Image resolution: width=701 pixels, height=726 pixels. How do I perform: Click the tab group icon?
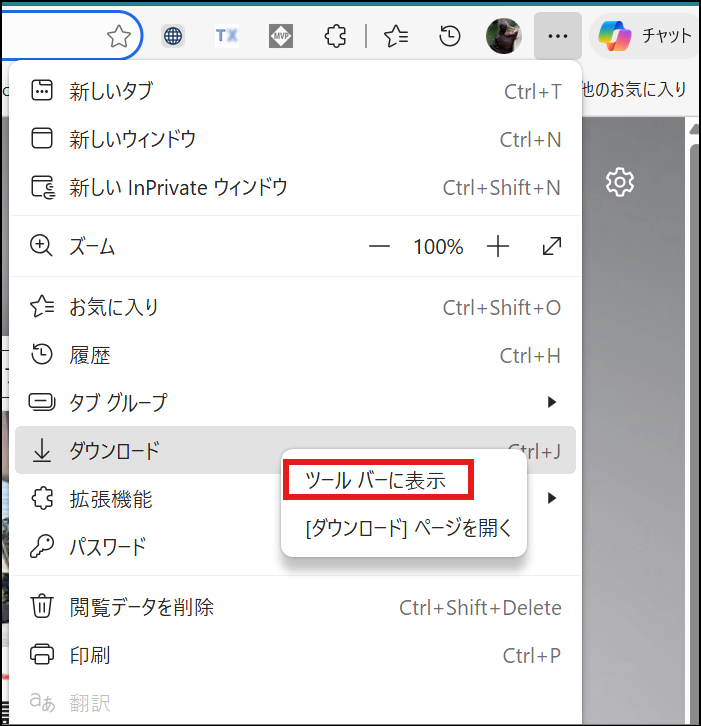point(42,402)
